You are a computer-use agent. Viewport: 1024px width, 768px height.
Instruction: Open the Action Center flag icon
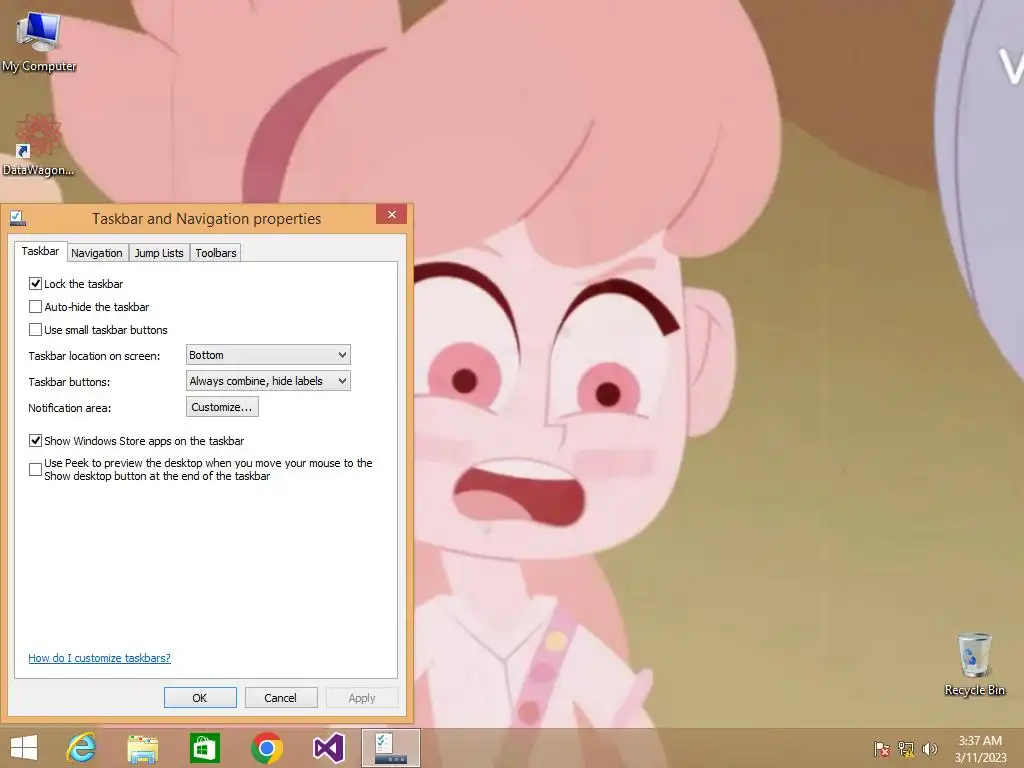(x=881, y=748)
